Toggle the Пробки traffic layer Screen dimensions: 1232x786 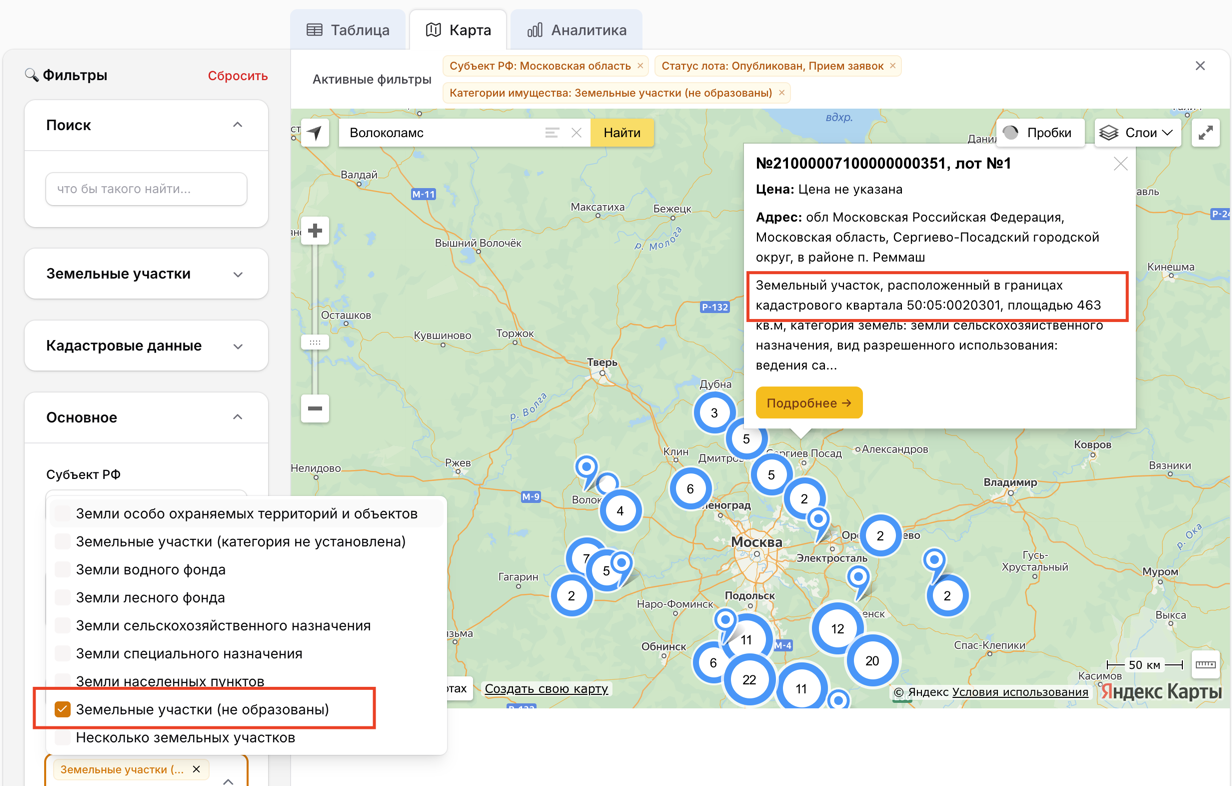coord(1040,133)
